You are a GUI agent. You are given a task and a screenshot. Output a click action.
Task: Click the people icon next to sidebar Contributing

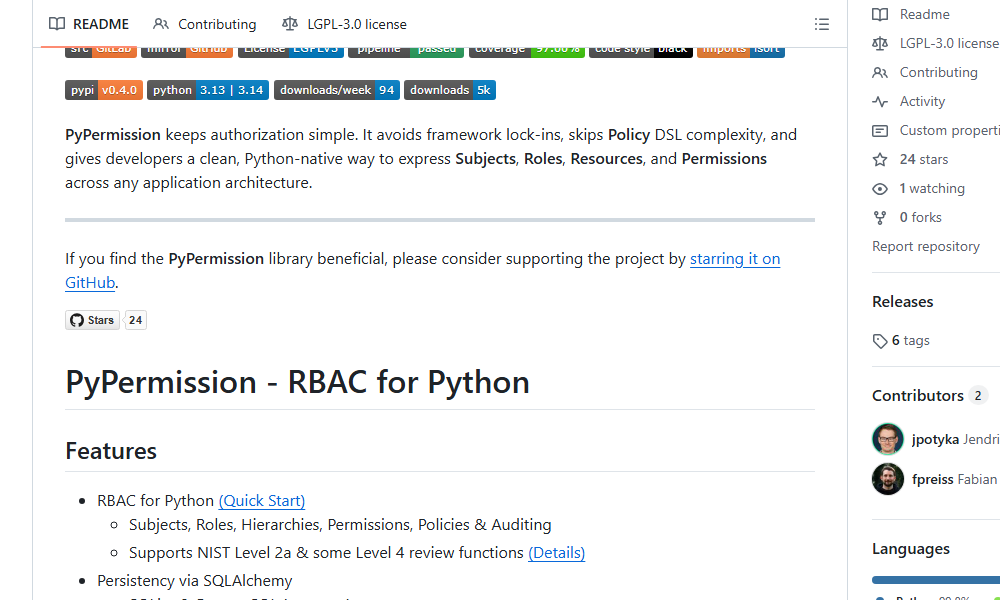[880, 73]
